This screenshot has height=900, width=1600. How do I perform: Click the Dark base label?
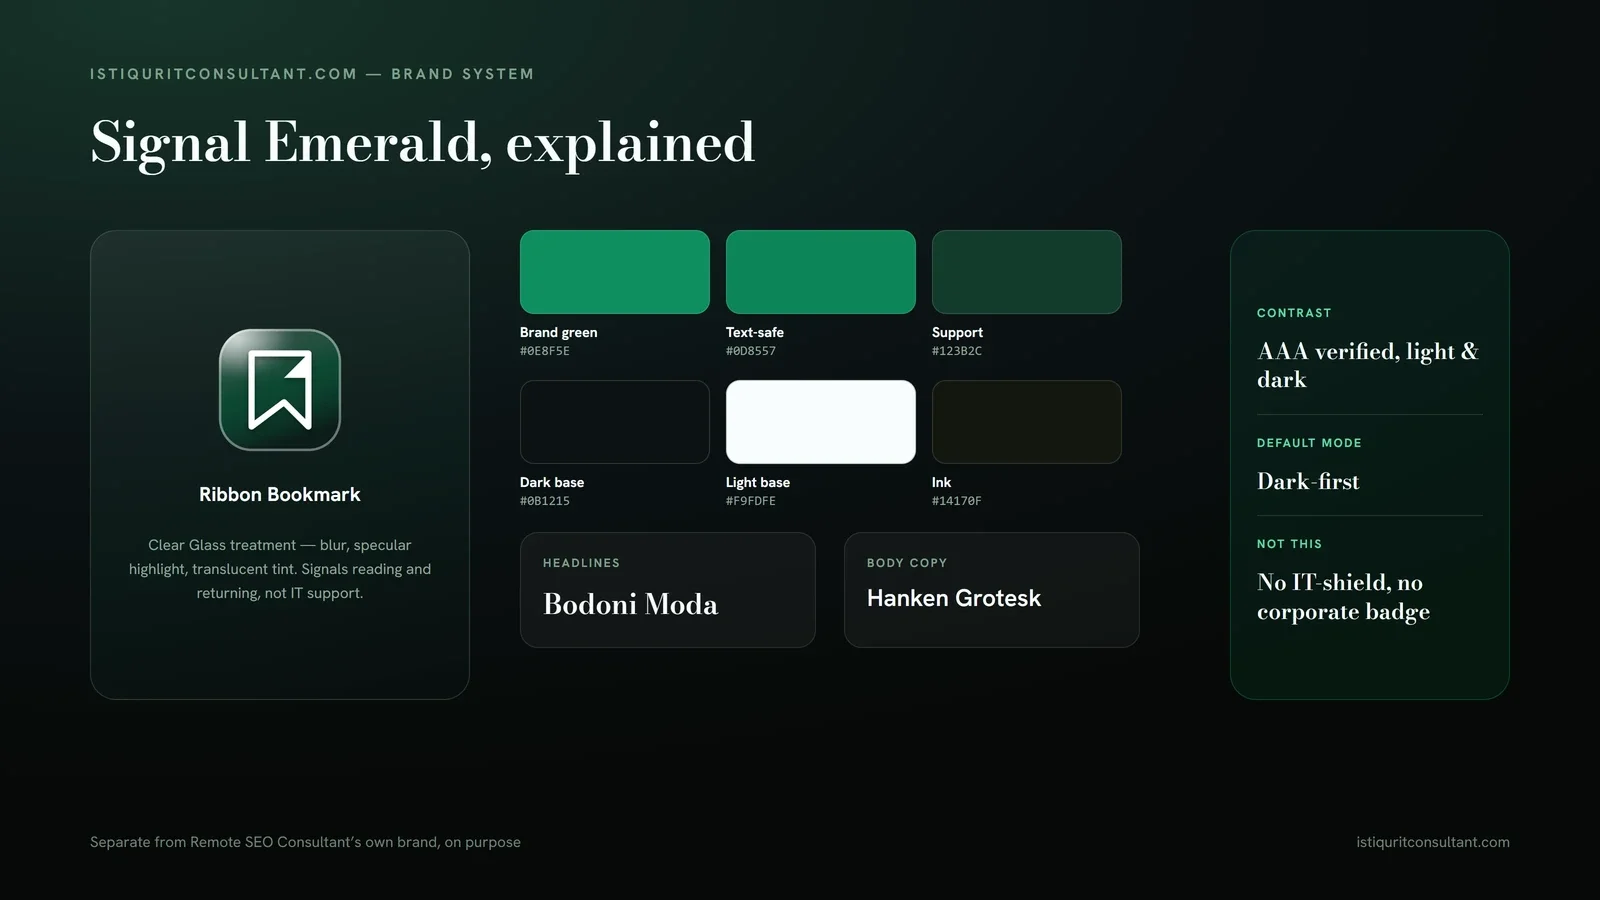click(552, 482)
